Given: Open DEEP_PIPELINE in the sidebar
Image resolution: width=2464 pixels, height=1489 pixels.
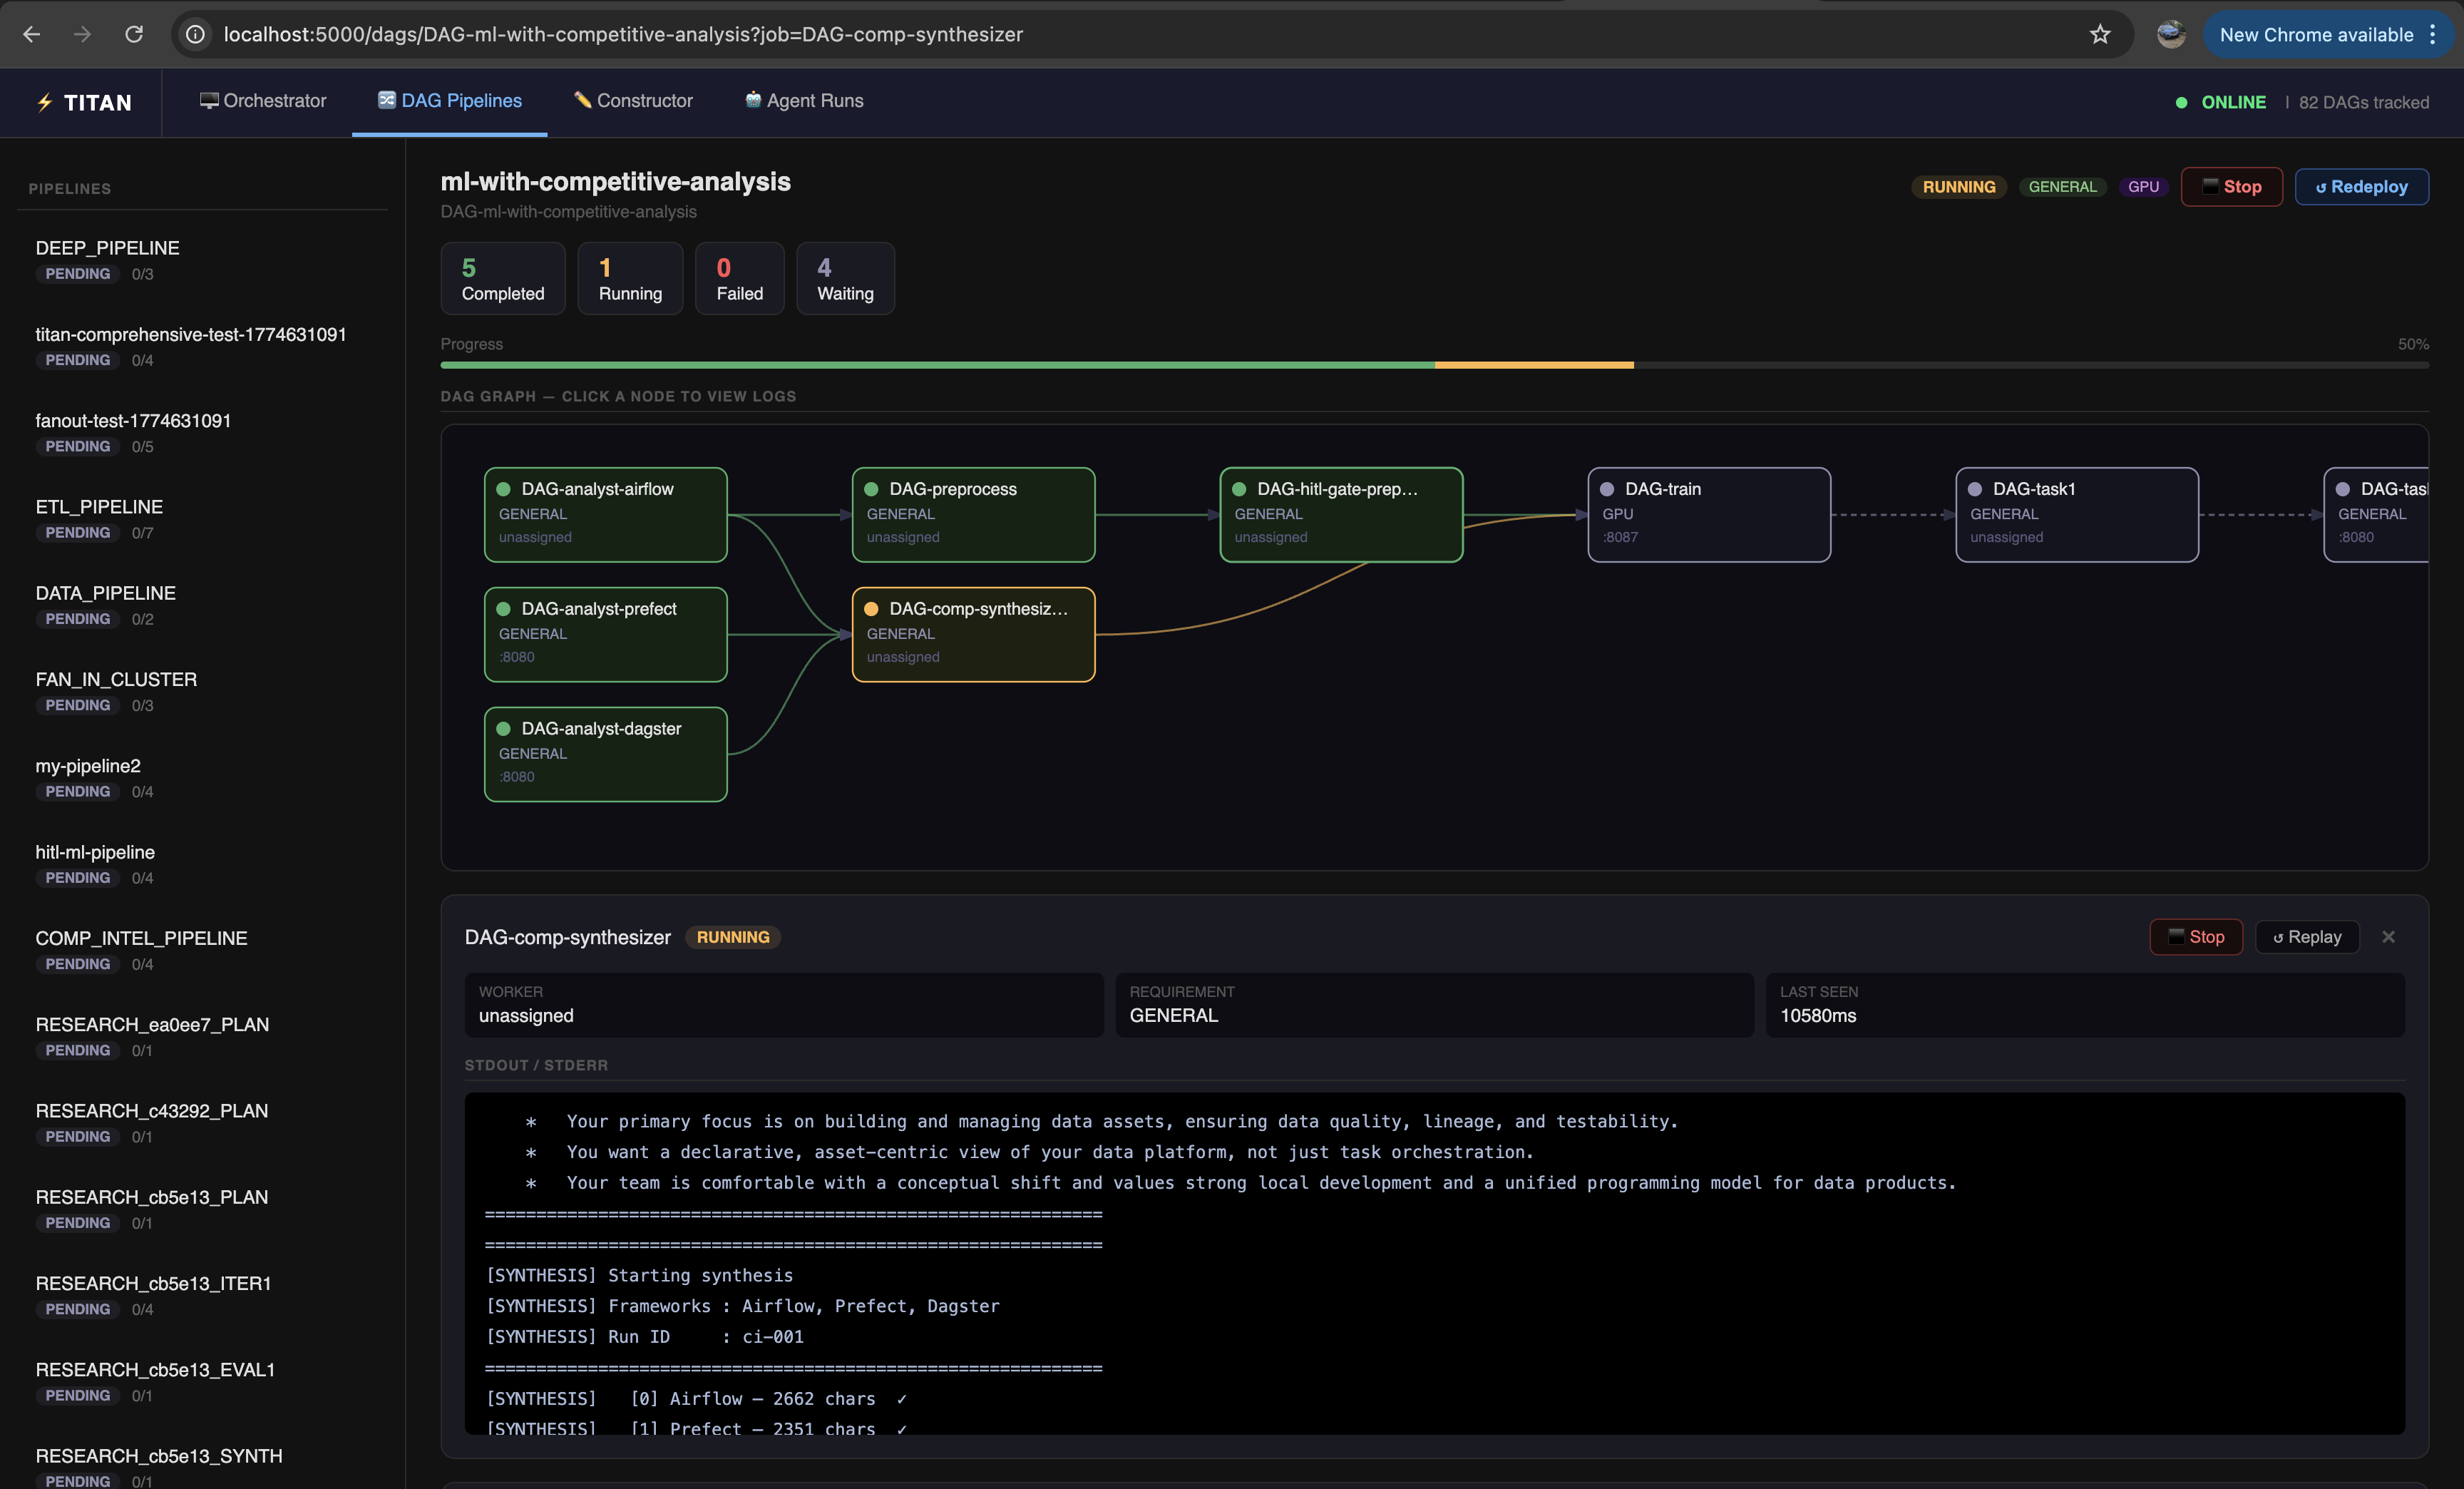Looking at the screenshot, I should point(202,259).
